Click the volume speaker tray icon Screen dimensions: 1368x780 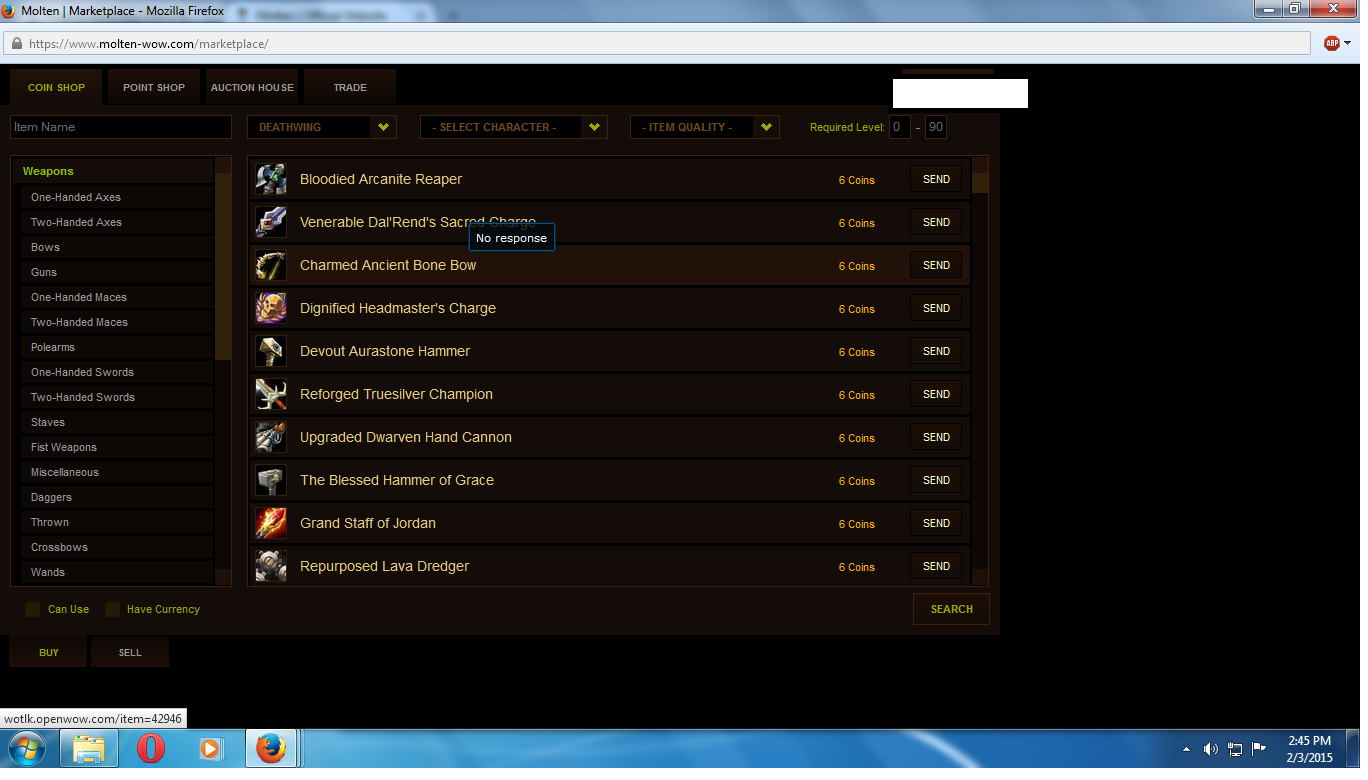tap(1211, 749)
